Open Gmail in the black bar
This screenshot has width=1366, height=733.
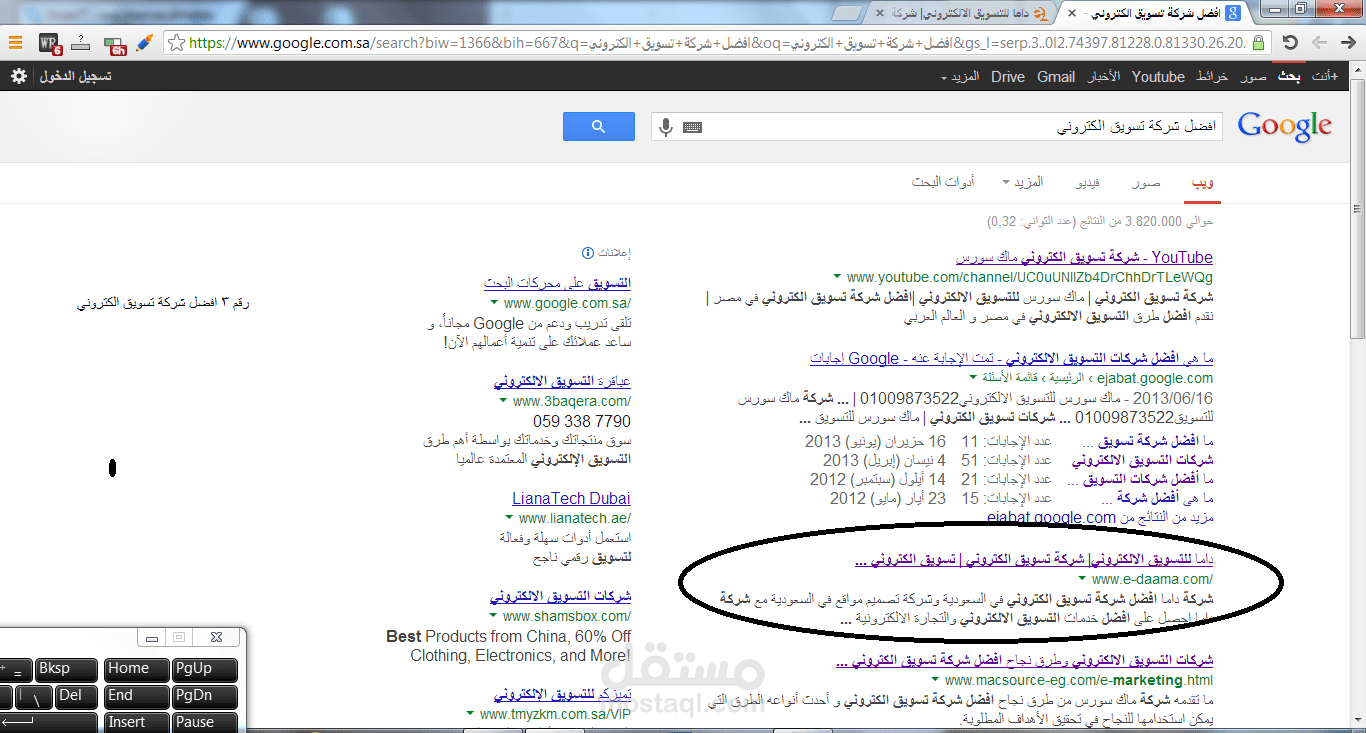coord(1056,77)
